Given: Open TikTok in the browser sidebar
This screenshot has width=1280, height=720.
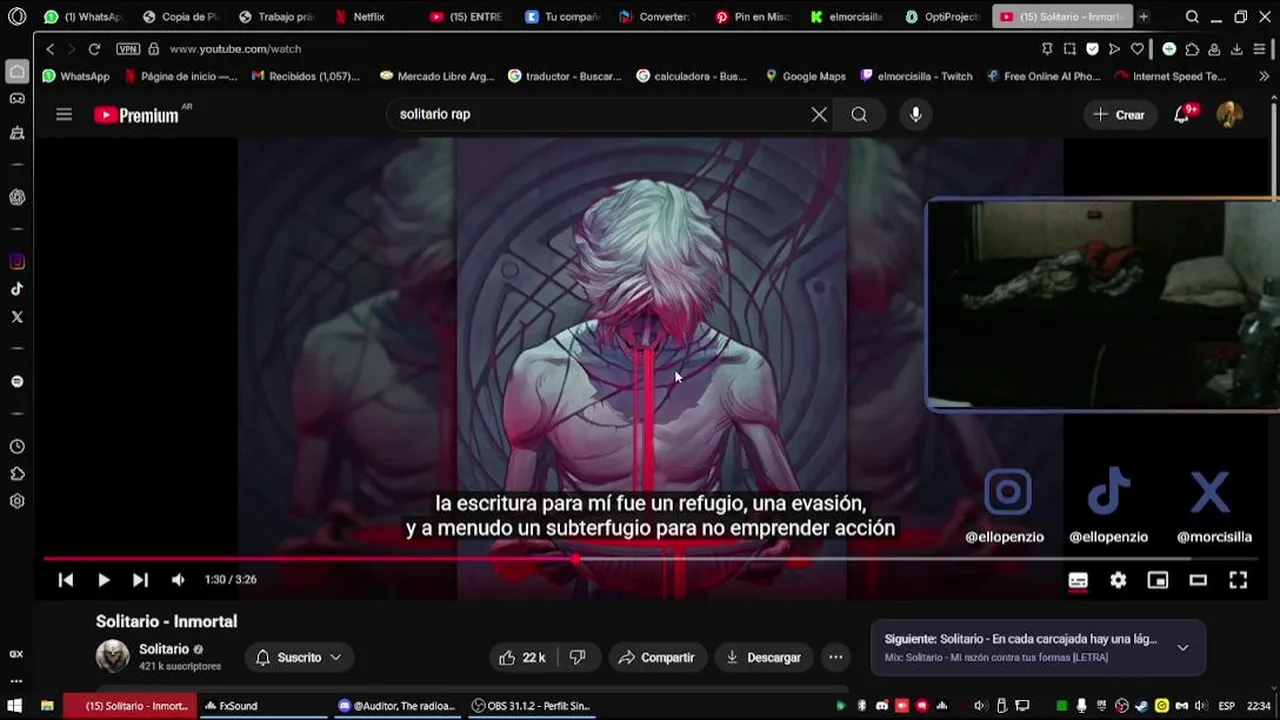Looking at the screenshot, I should click(17, 289).
